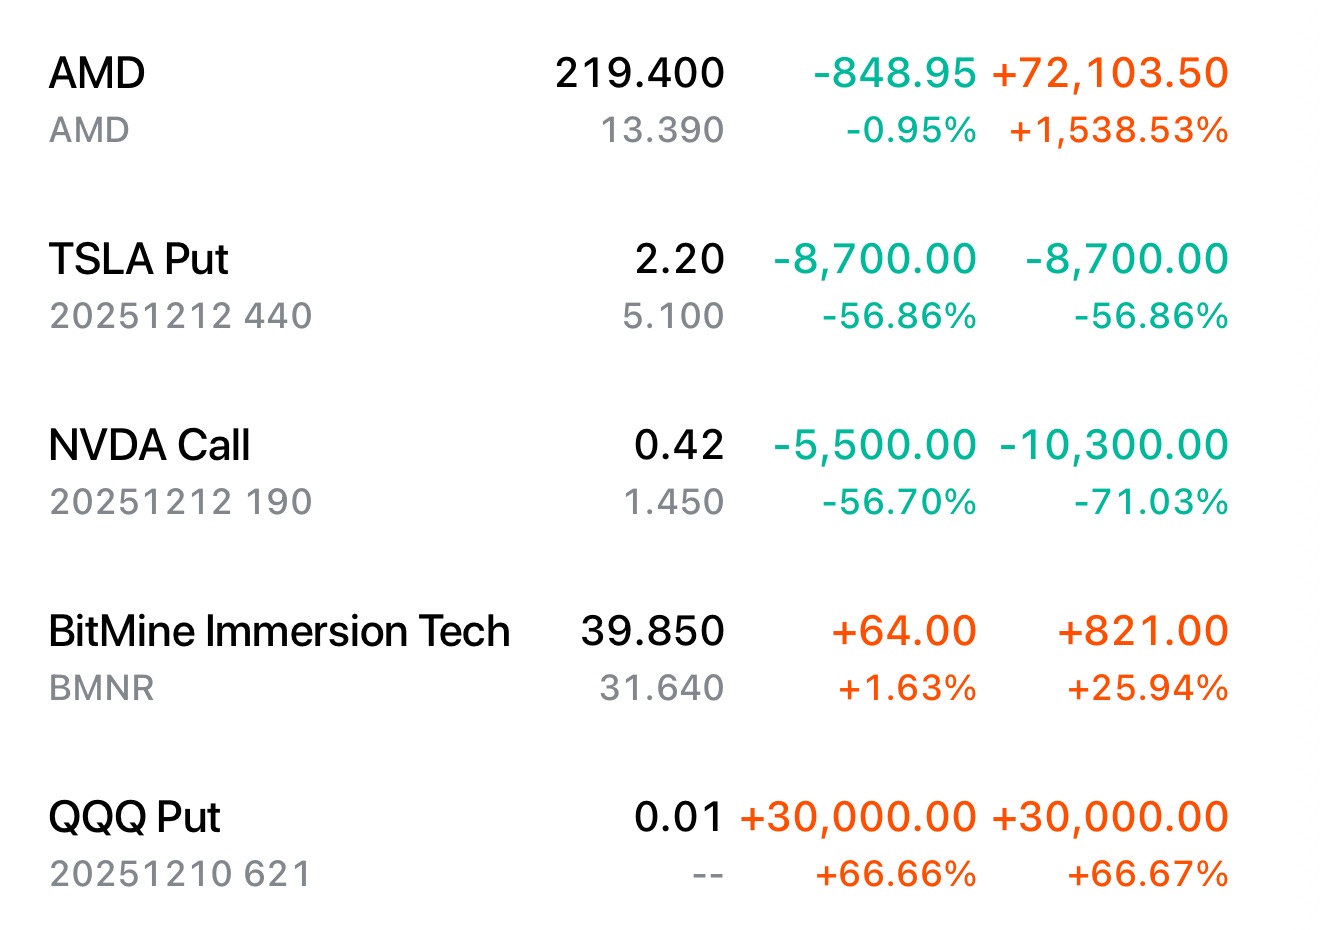The width and height of the screenshot is (1320, 930).
Task: Open the TSLA Put position
Action: pos(138,259)
